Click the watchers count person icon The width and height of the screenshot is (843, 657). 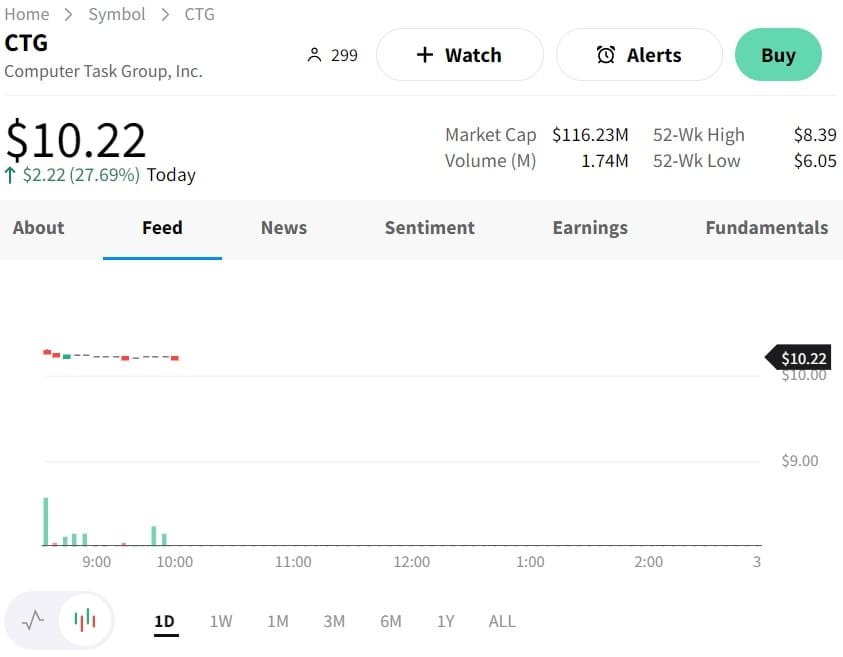pyautogui.click(x=314, y=55)
